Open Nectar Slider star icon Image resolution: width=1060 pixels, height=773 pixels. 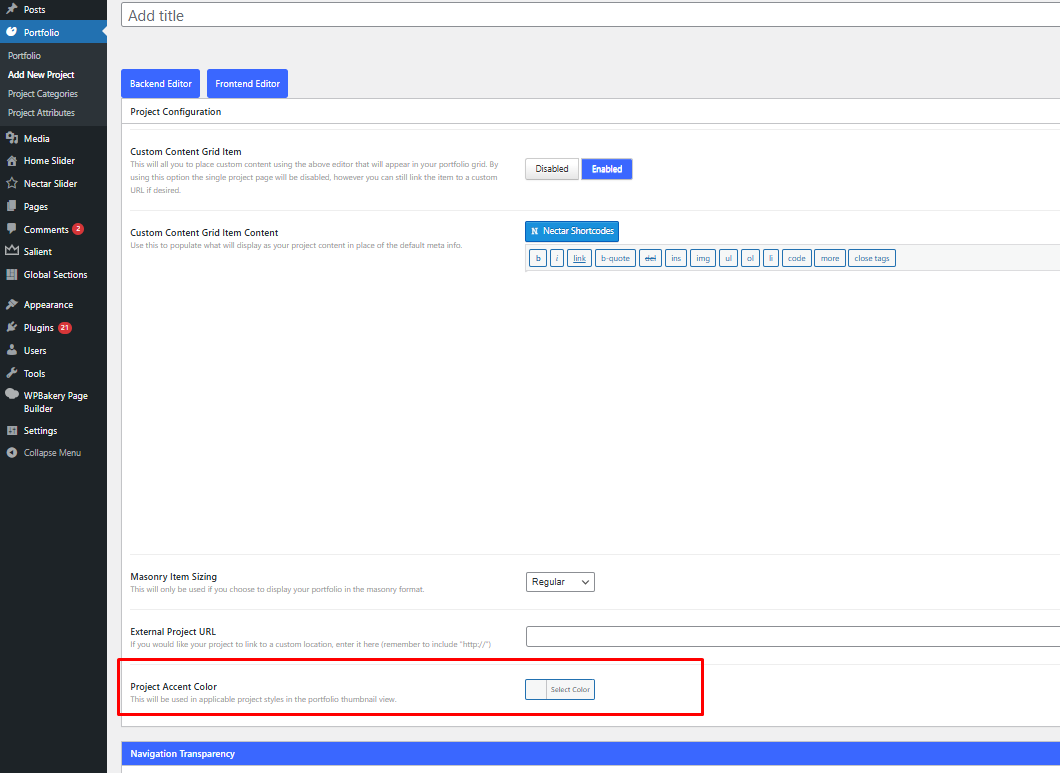(x=12, y=184)
